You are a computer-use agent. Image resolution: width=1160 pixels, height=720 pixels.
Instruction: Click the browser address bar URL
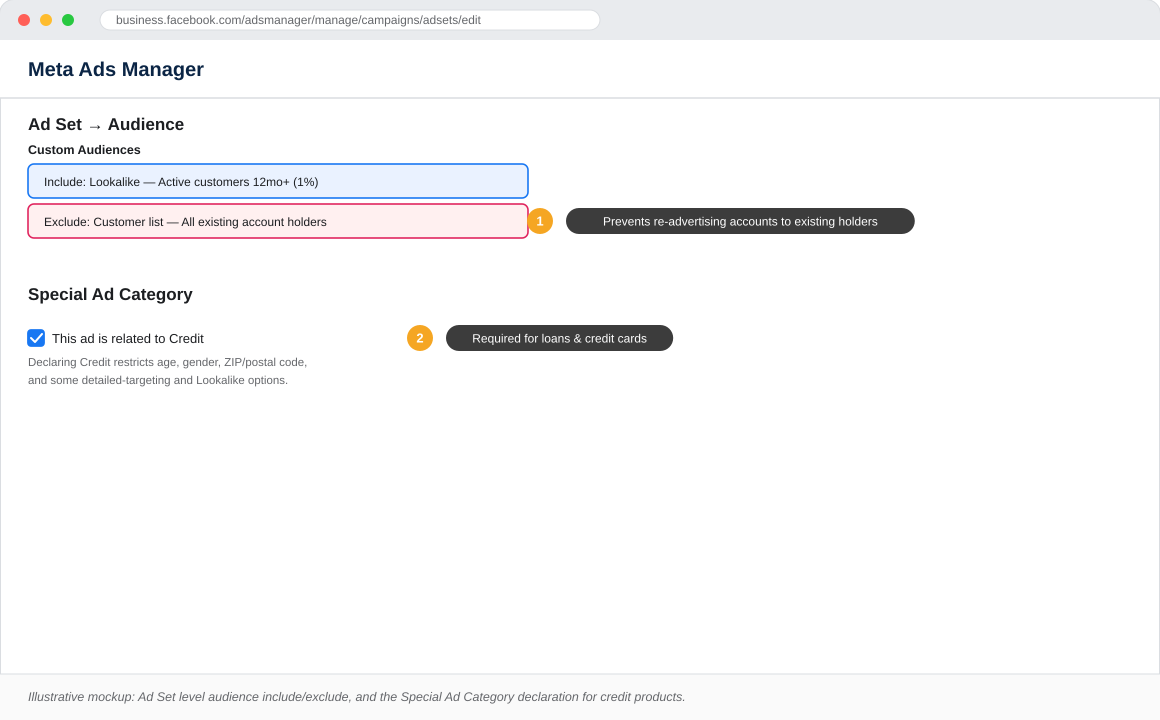[350, 20]
